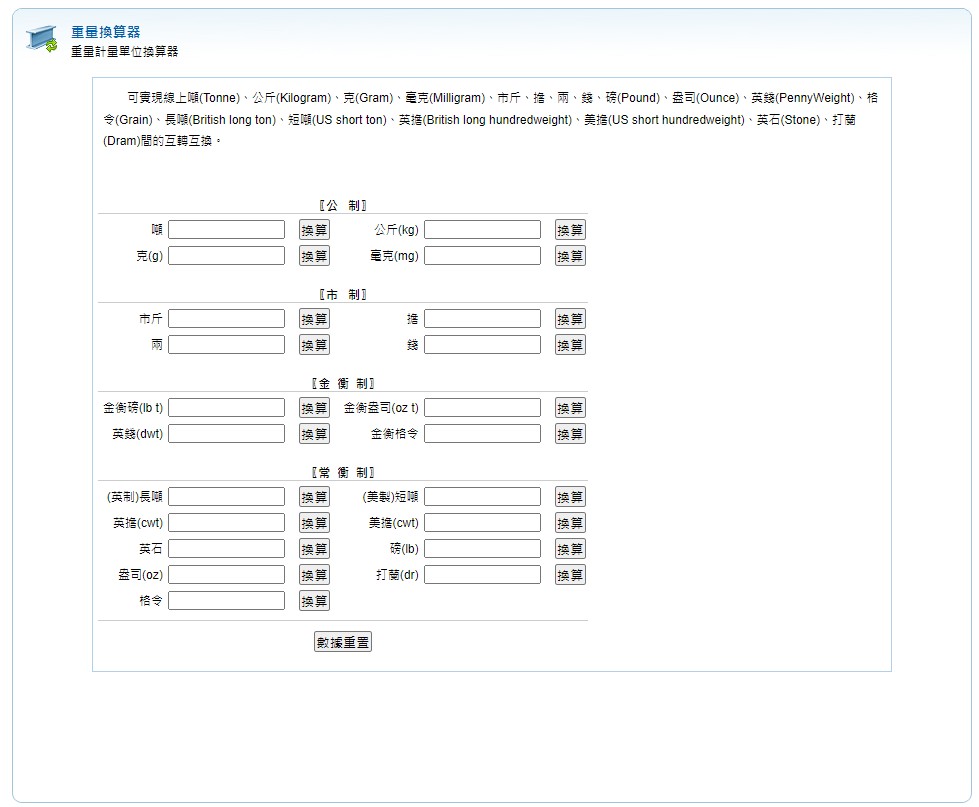979x807 pixels.
Task: Focus the 擔 input field
Action: [483, 318]
